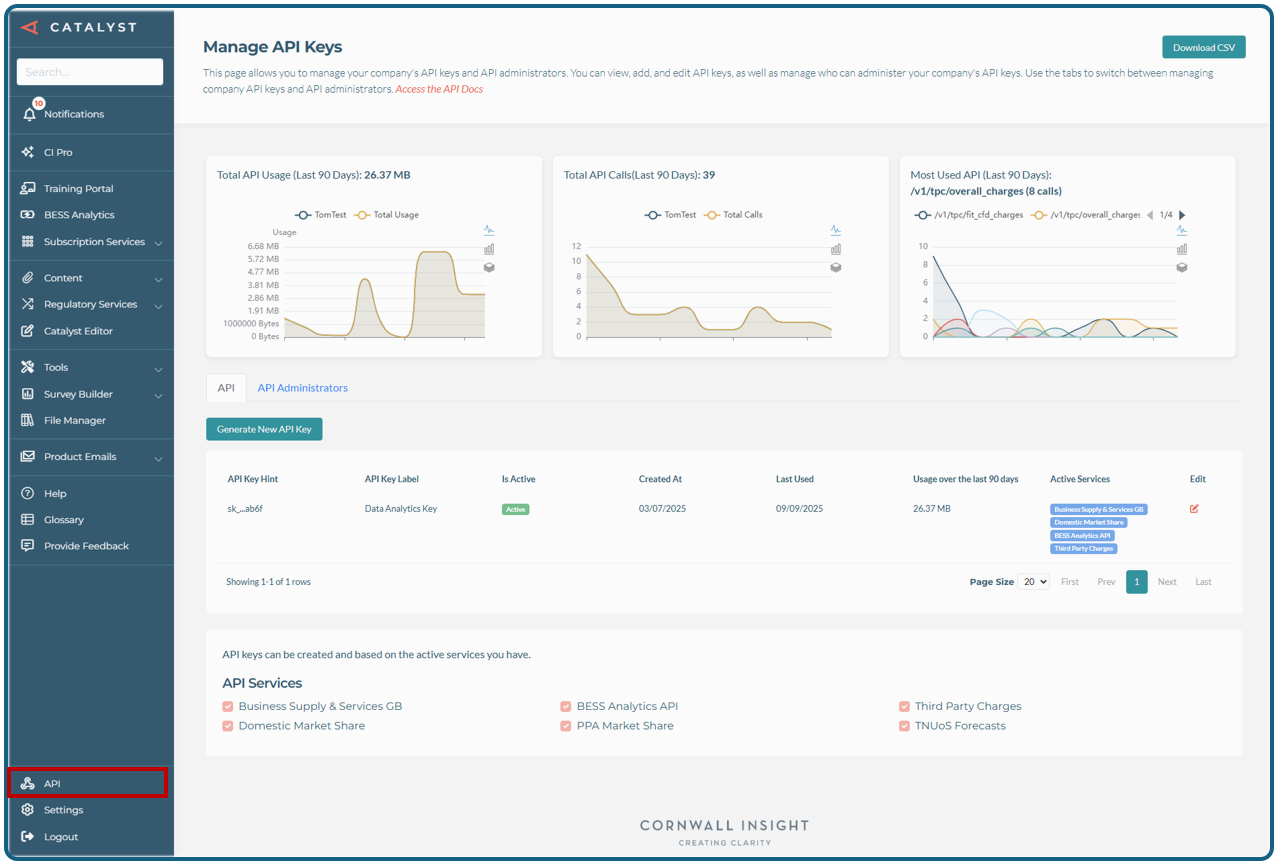Open the Training Portal icon
Screen dimensions: 1275x862
(28, 188)
